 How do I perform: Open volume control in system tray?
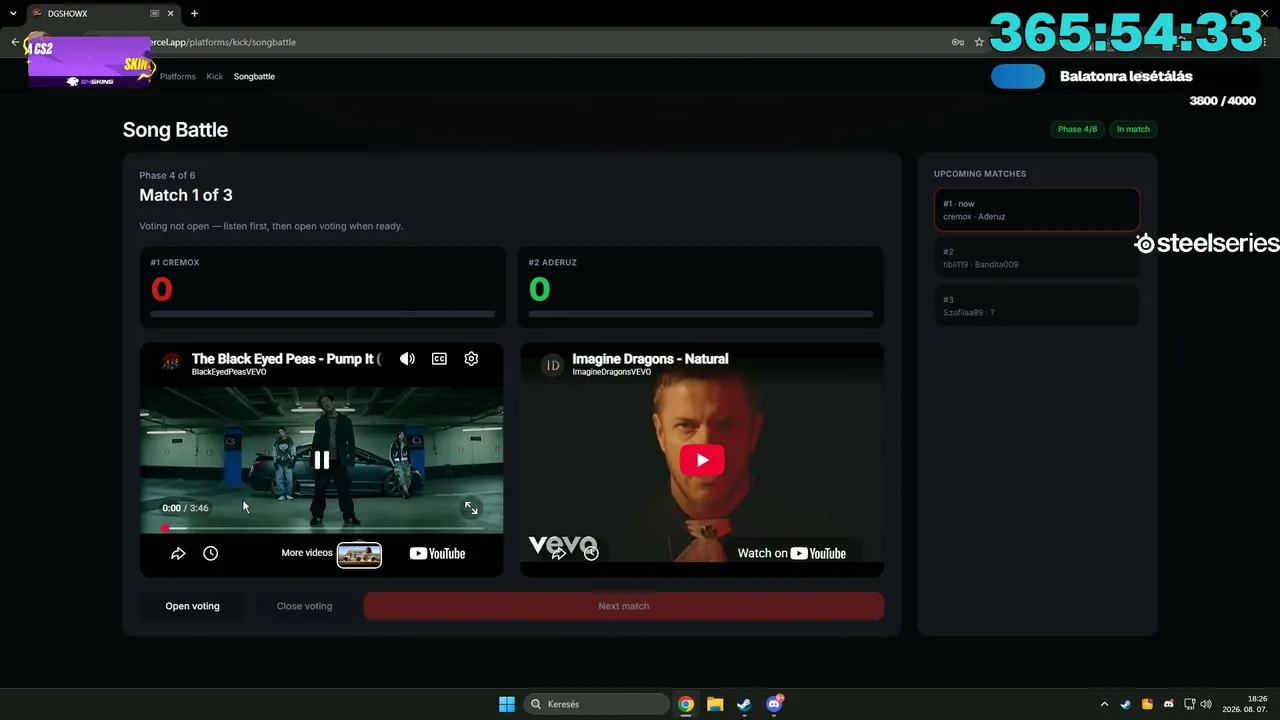(x=1206, y=704)
